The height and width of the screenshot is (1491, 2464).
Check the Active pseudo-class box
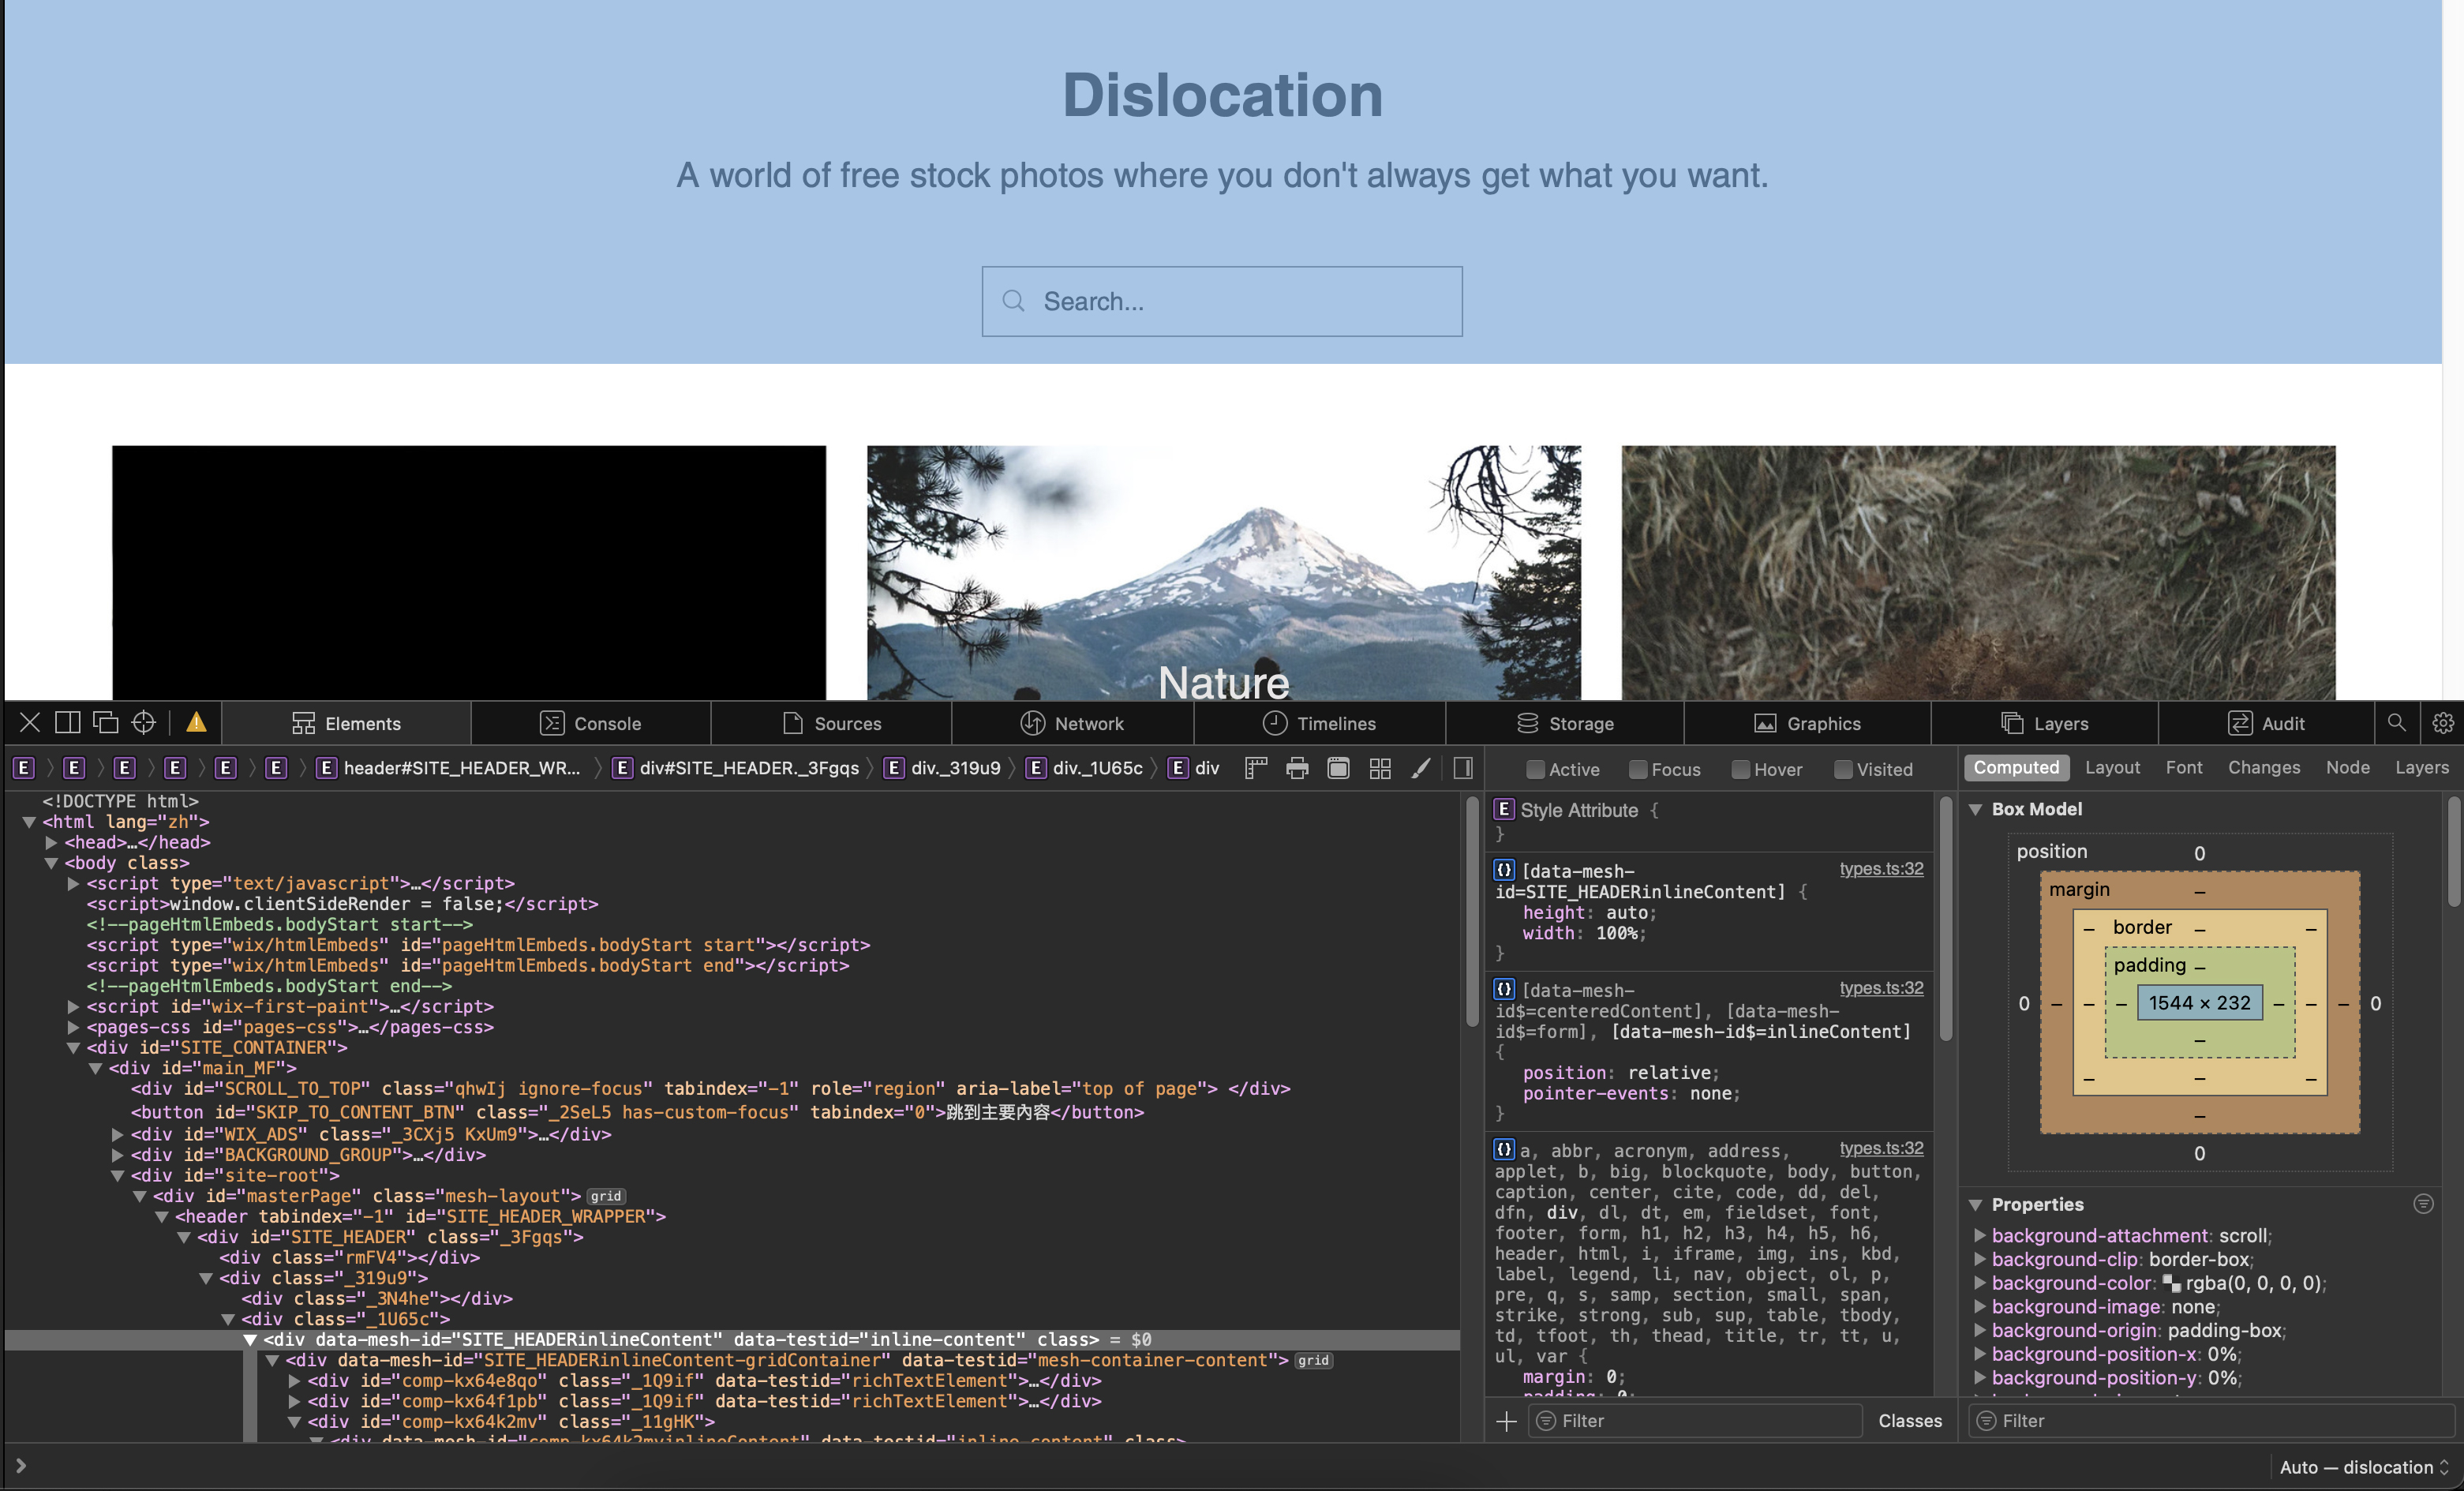pos(1535,770)
